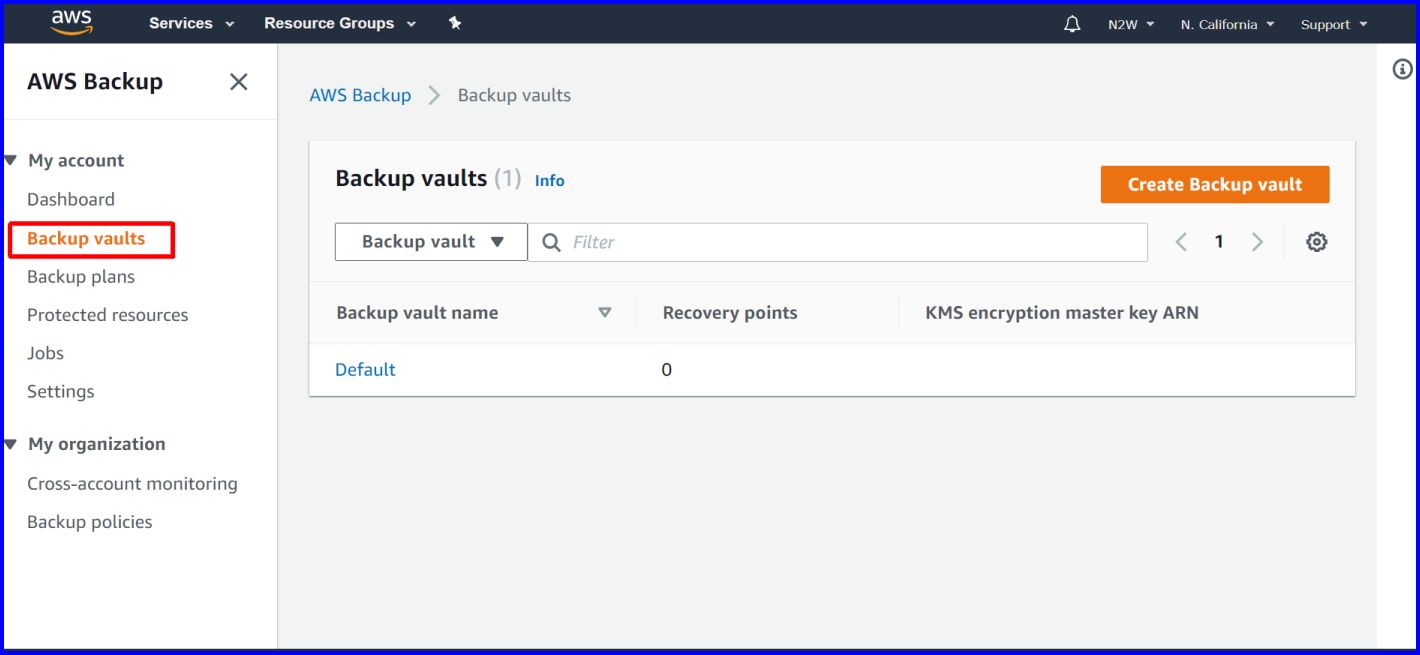Click the AWS logo home icon
Screen dimensions: 1420x655
[71, 22]
